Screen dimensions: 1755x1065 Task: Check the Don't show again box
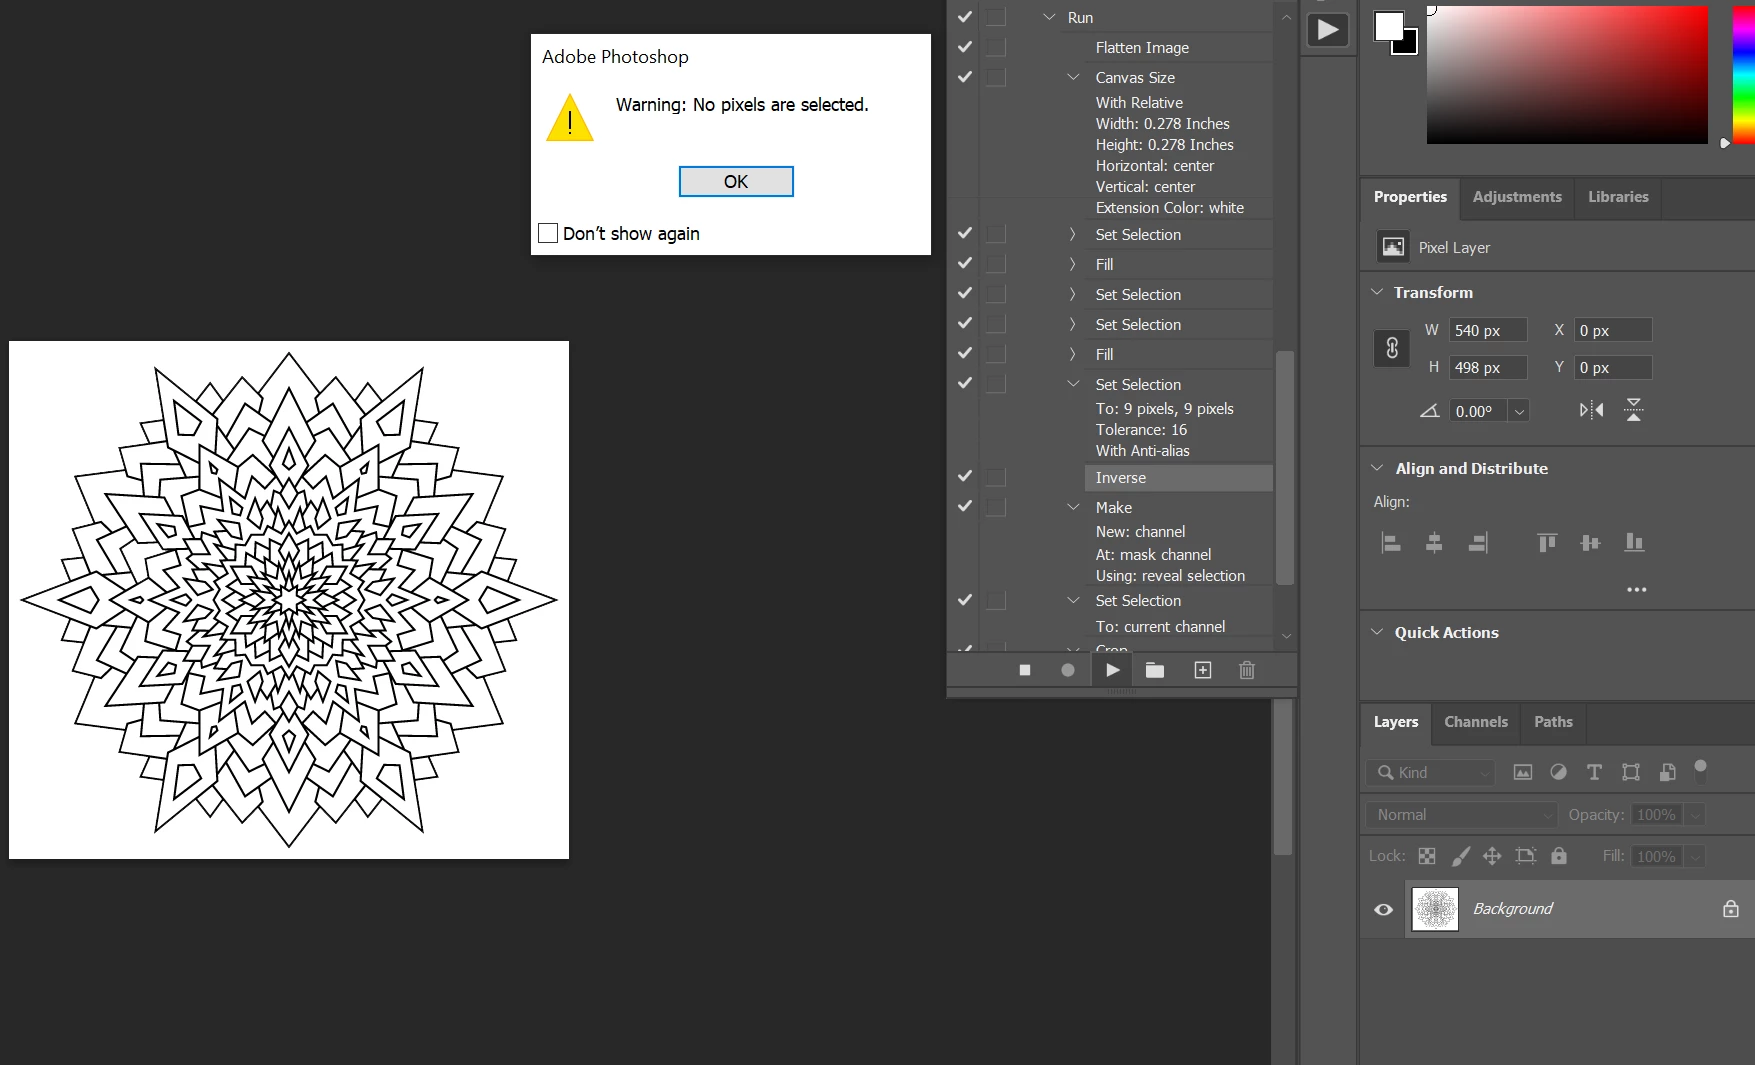(548, 233)
